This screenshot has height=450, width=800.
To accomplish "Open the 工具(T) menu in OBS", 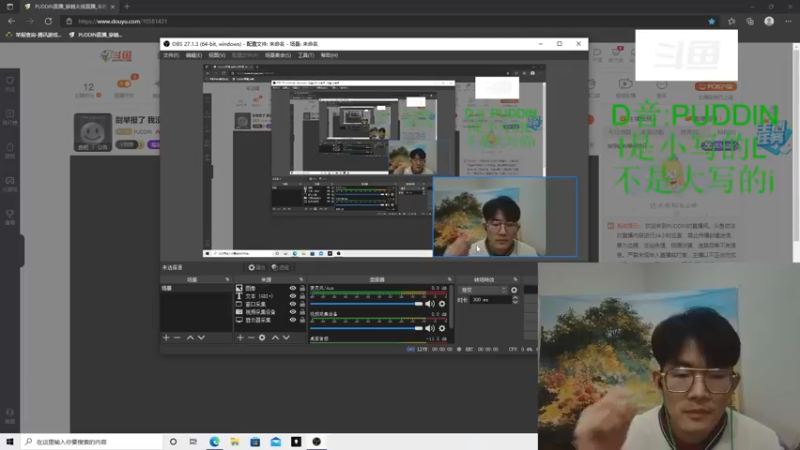I will (x=306, y=55).
